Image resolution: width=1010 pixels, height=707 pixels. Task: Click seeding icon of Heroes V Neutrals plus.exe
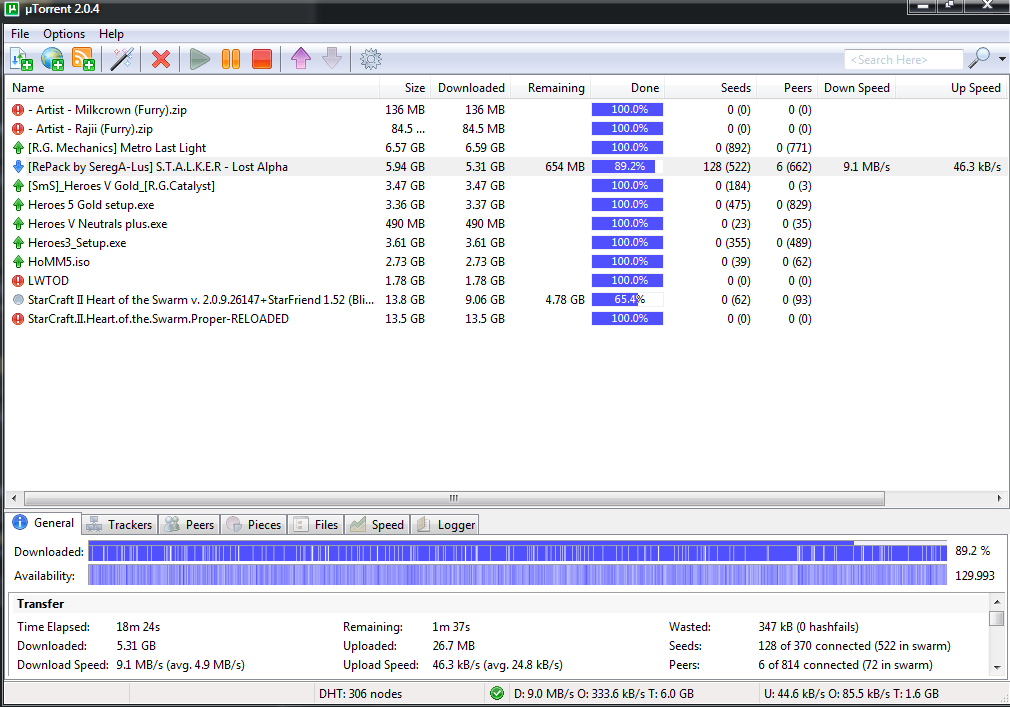coord(18,224)
